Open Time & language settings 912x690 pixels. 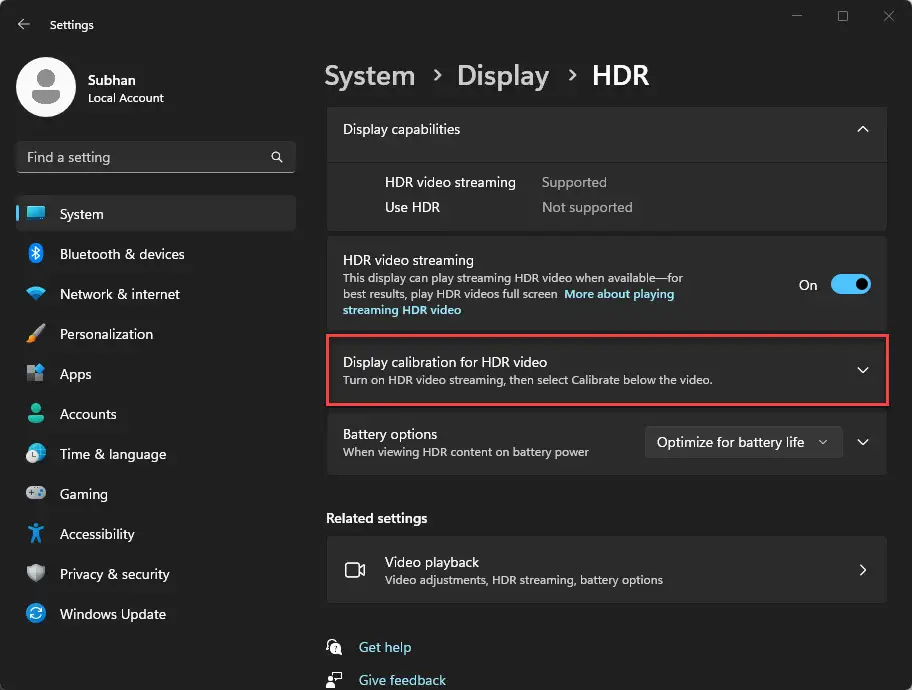pos(37,454)
